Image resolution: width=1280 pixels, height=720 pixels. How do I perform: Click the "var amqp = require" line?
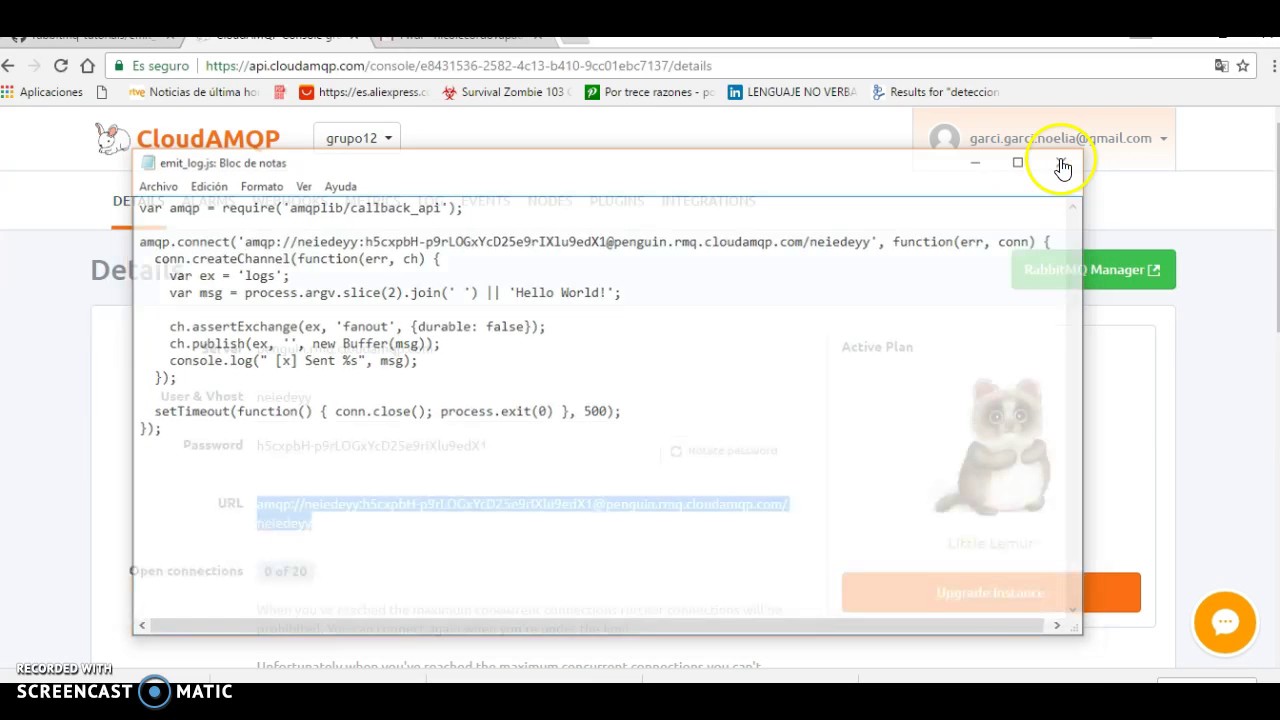click(301, 208)
